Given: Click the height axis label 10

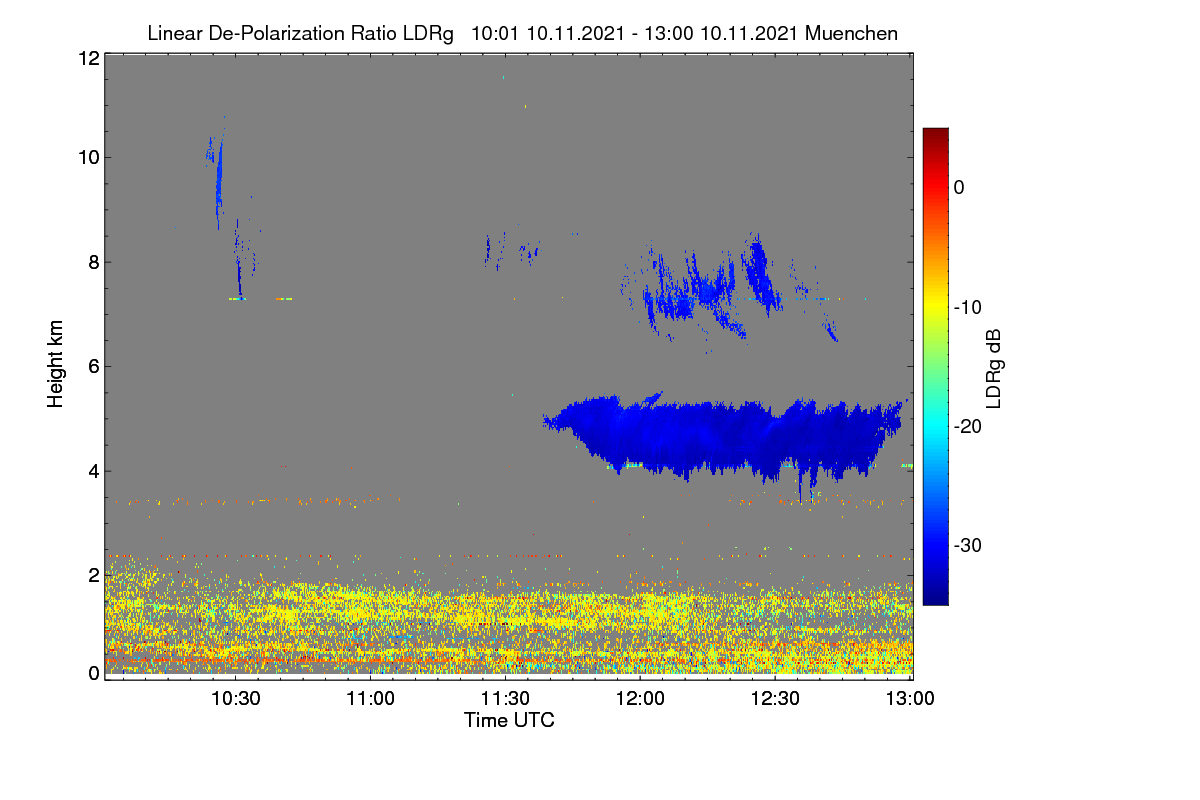Looking at the screenshot, I should click(87, 158).
